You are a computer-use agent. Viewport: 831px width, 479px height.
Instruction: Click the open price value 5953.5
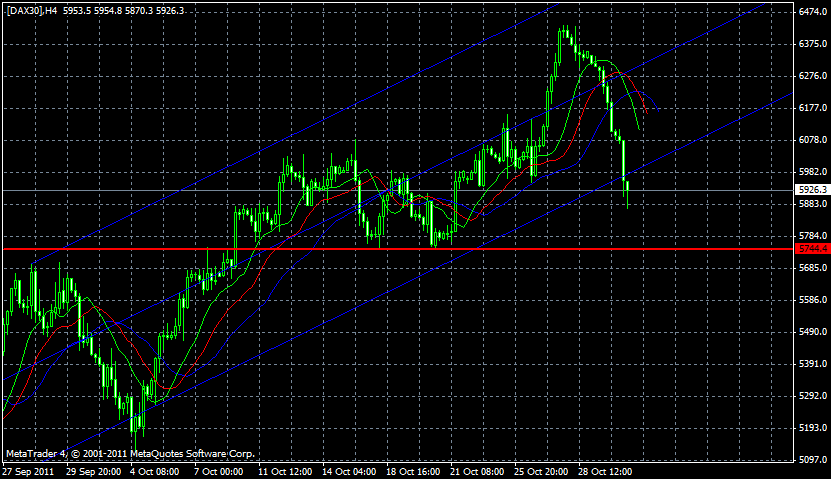pyautogui.click(x=77, y=11)
